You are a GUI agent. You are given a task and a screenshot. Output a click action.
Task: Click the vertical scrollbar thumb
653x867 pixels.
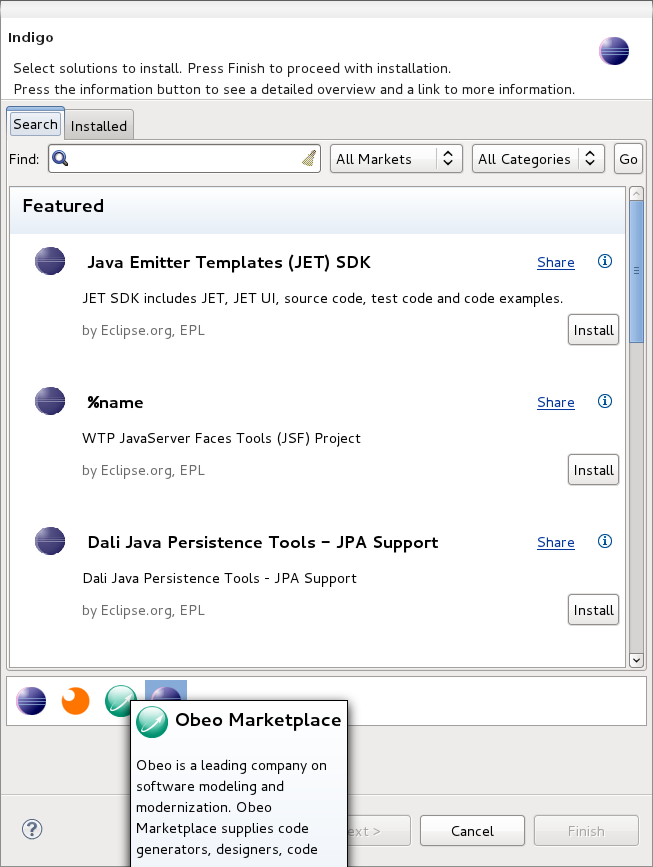(x=636, y=271)
